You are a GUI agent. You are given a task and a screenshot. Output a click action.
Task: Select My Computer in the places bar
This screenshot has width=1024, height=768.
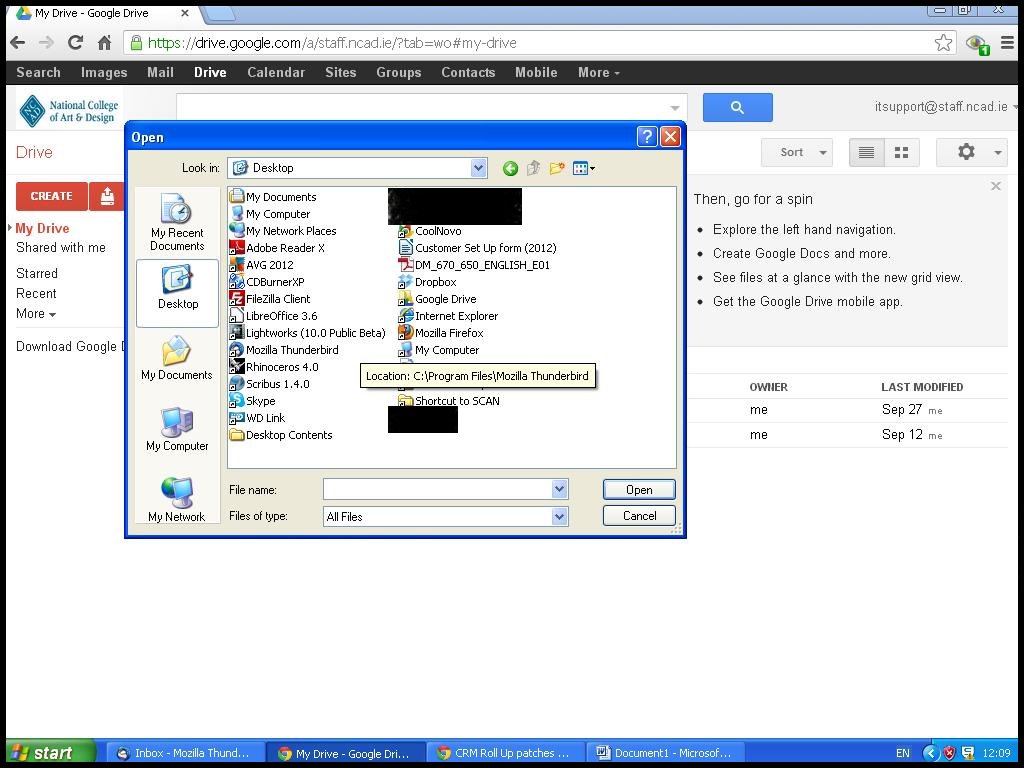(x=177, y=429)
